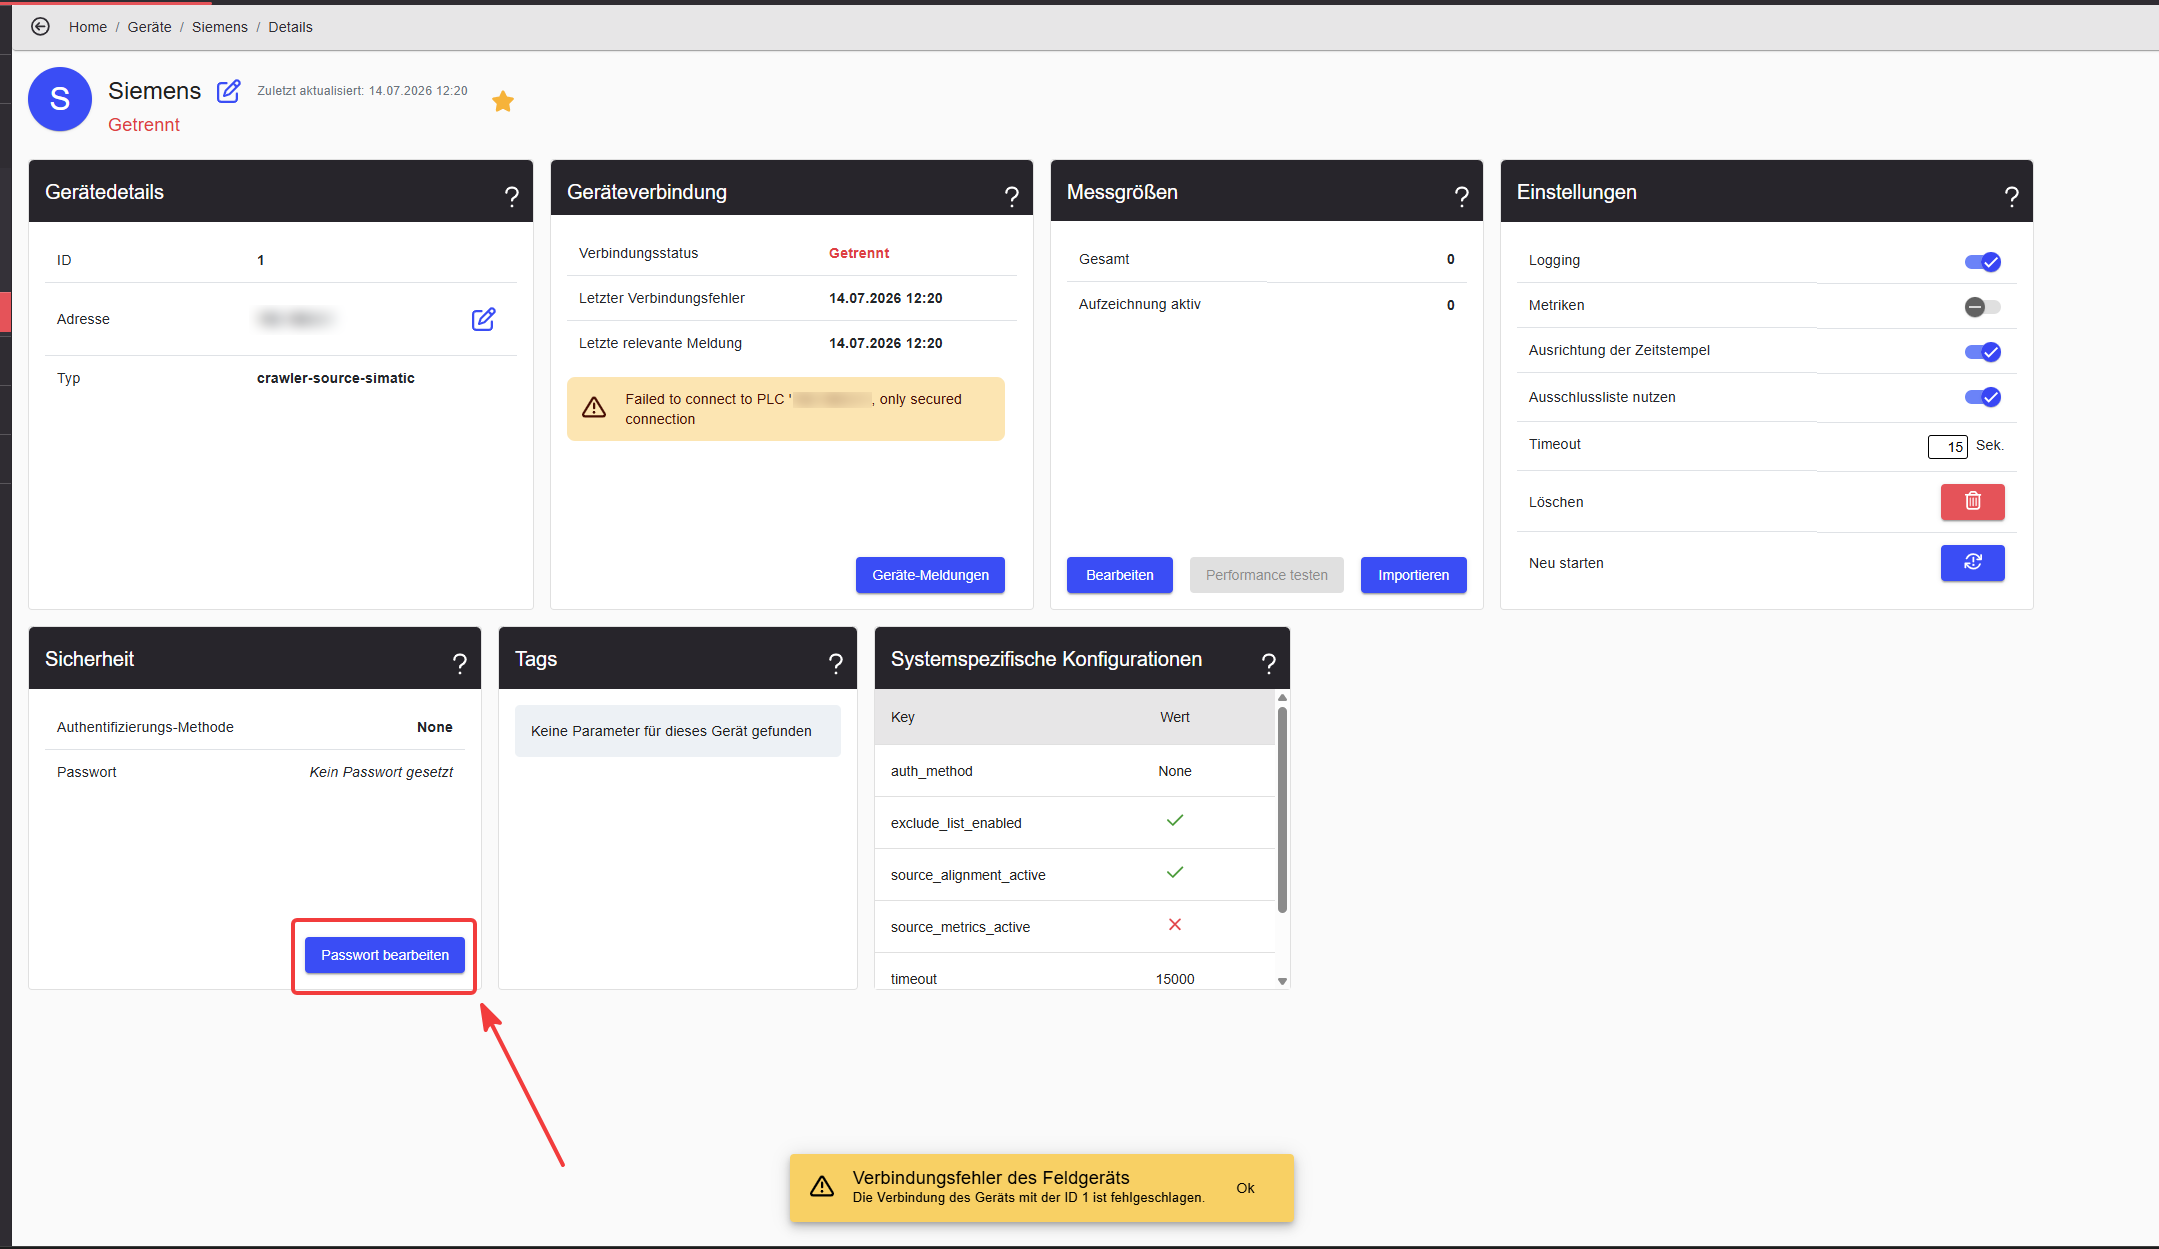Click Letzte relevante Meldung timestamp
This screenshot has width=2159, height=1249.
[886, 343]
